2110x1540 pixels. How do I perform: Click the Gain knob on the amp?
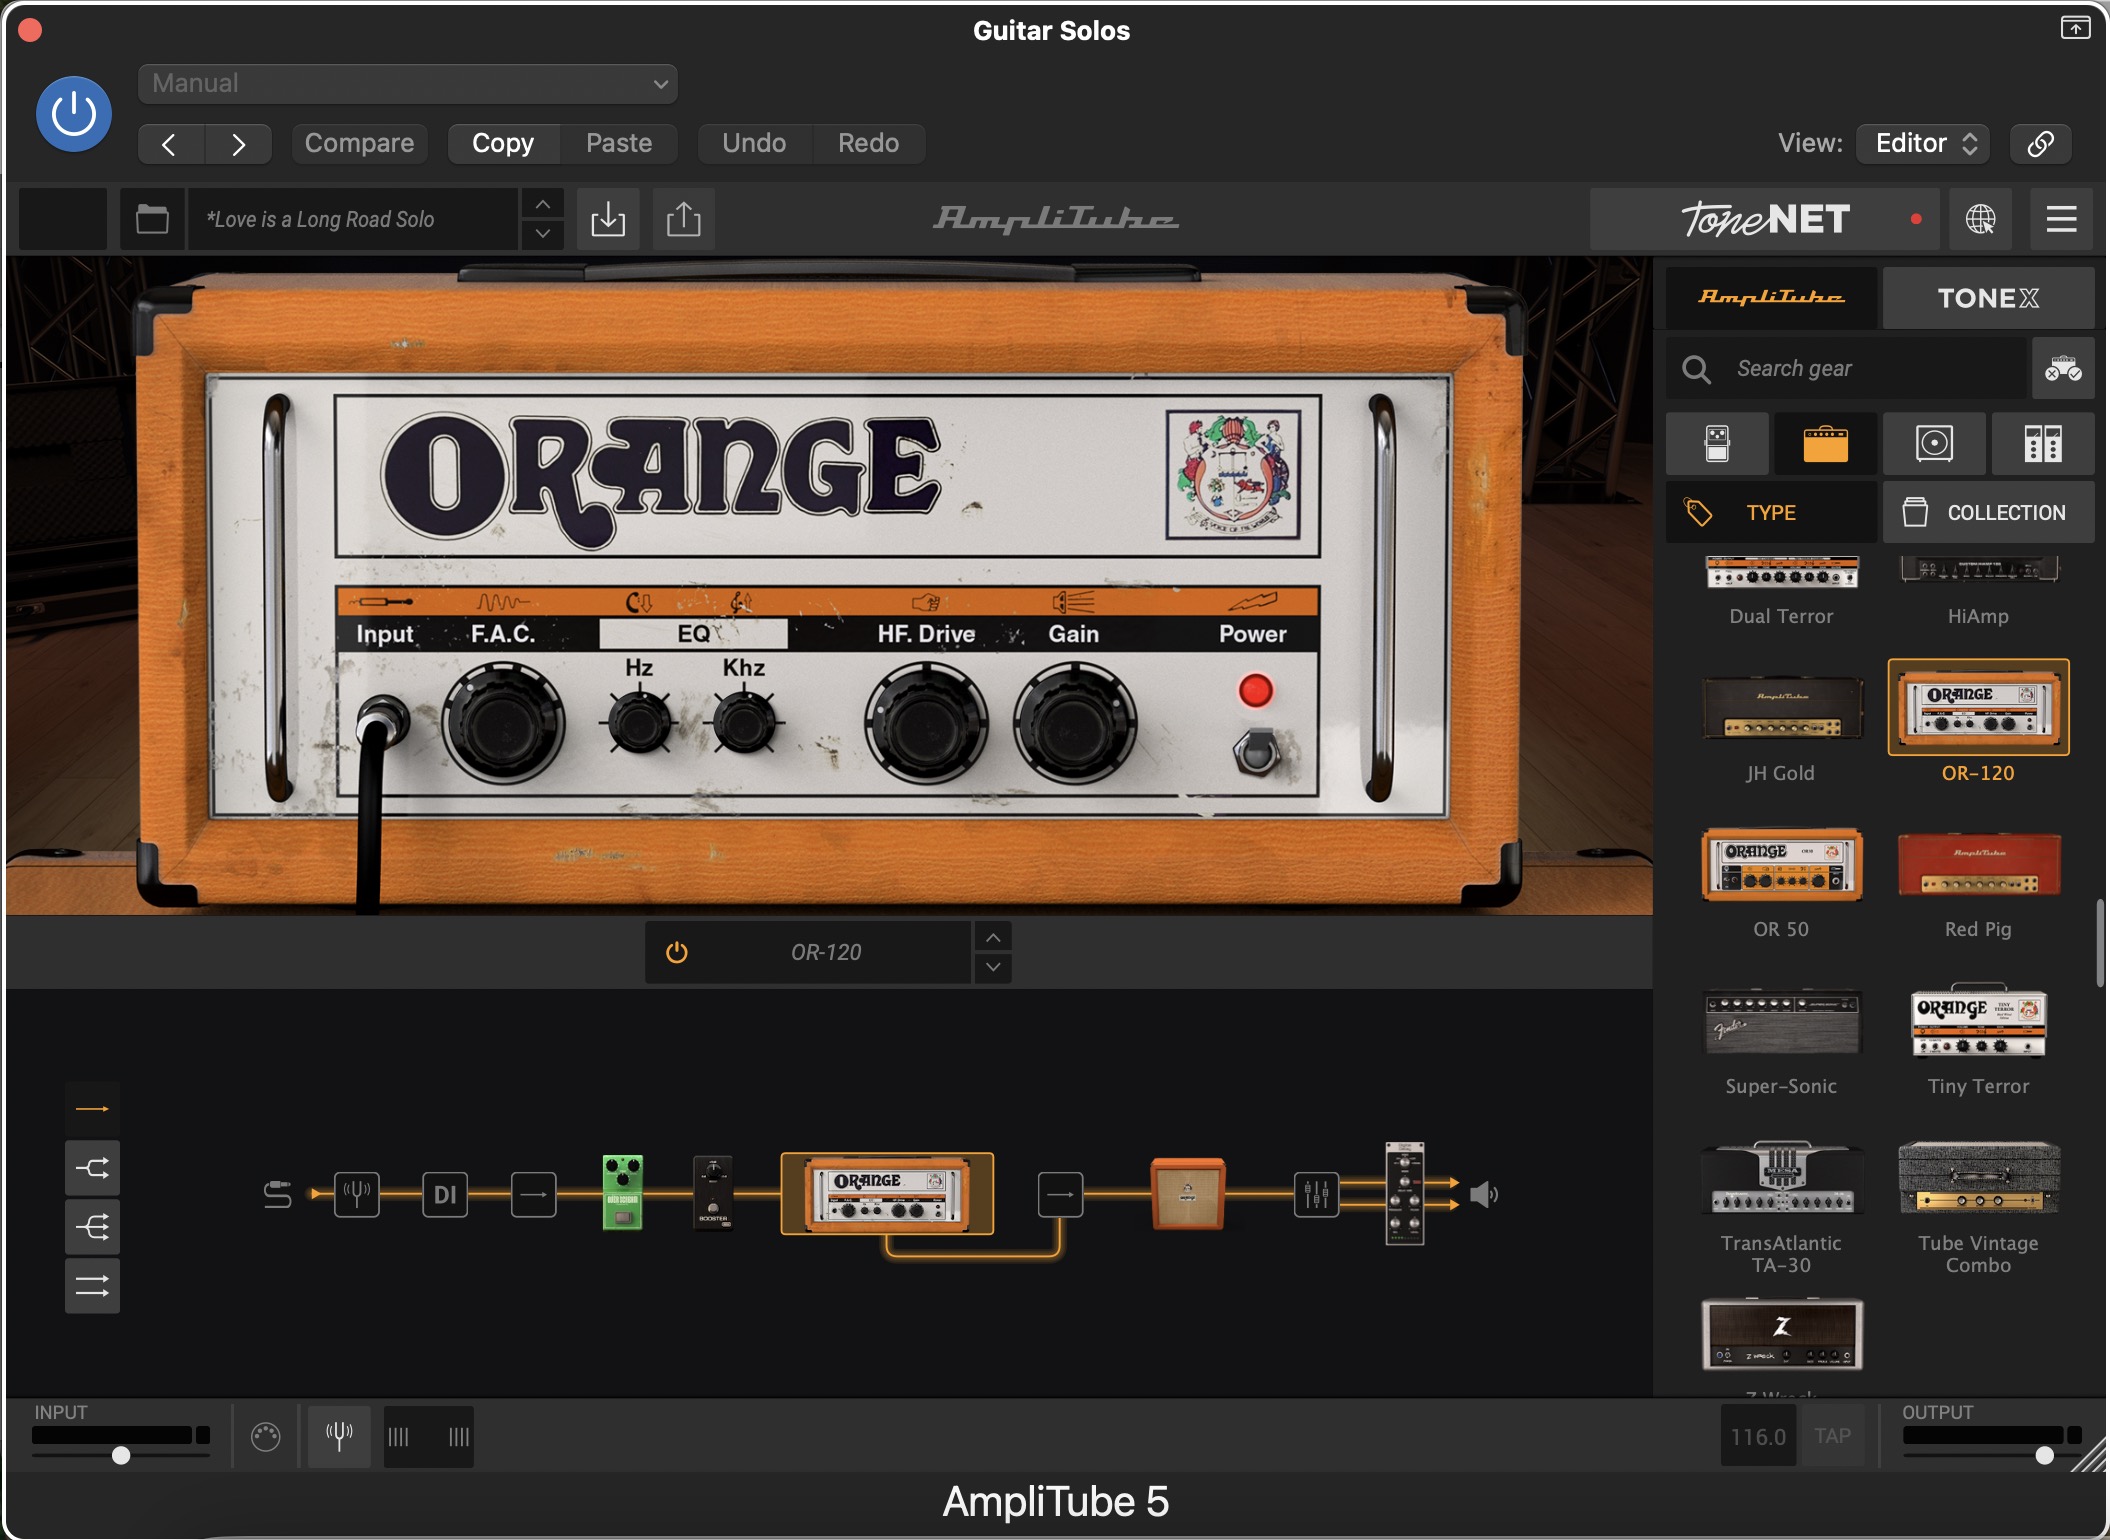click(x=1076, y=724)
